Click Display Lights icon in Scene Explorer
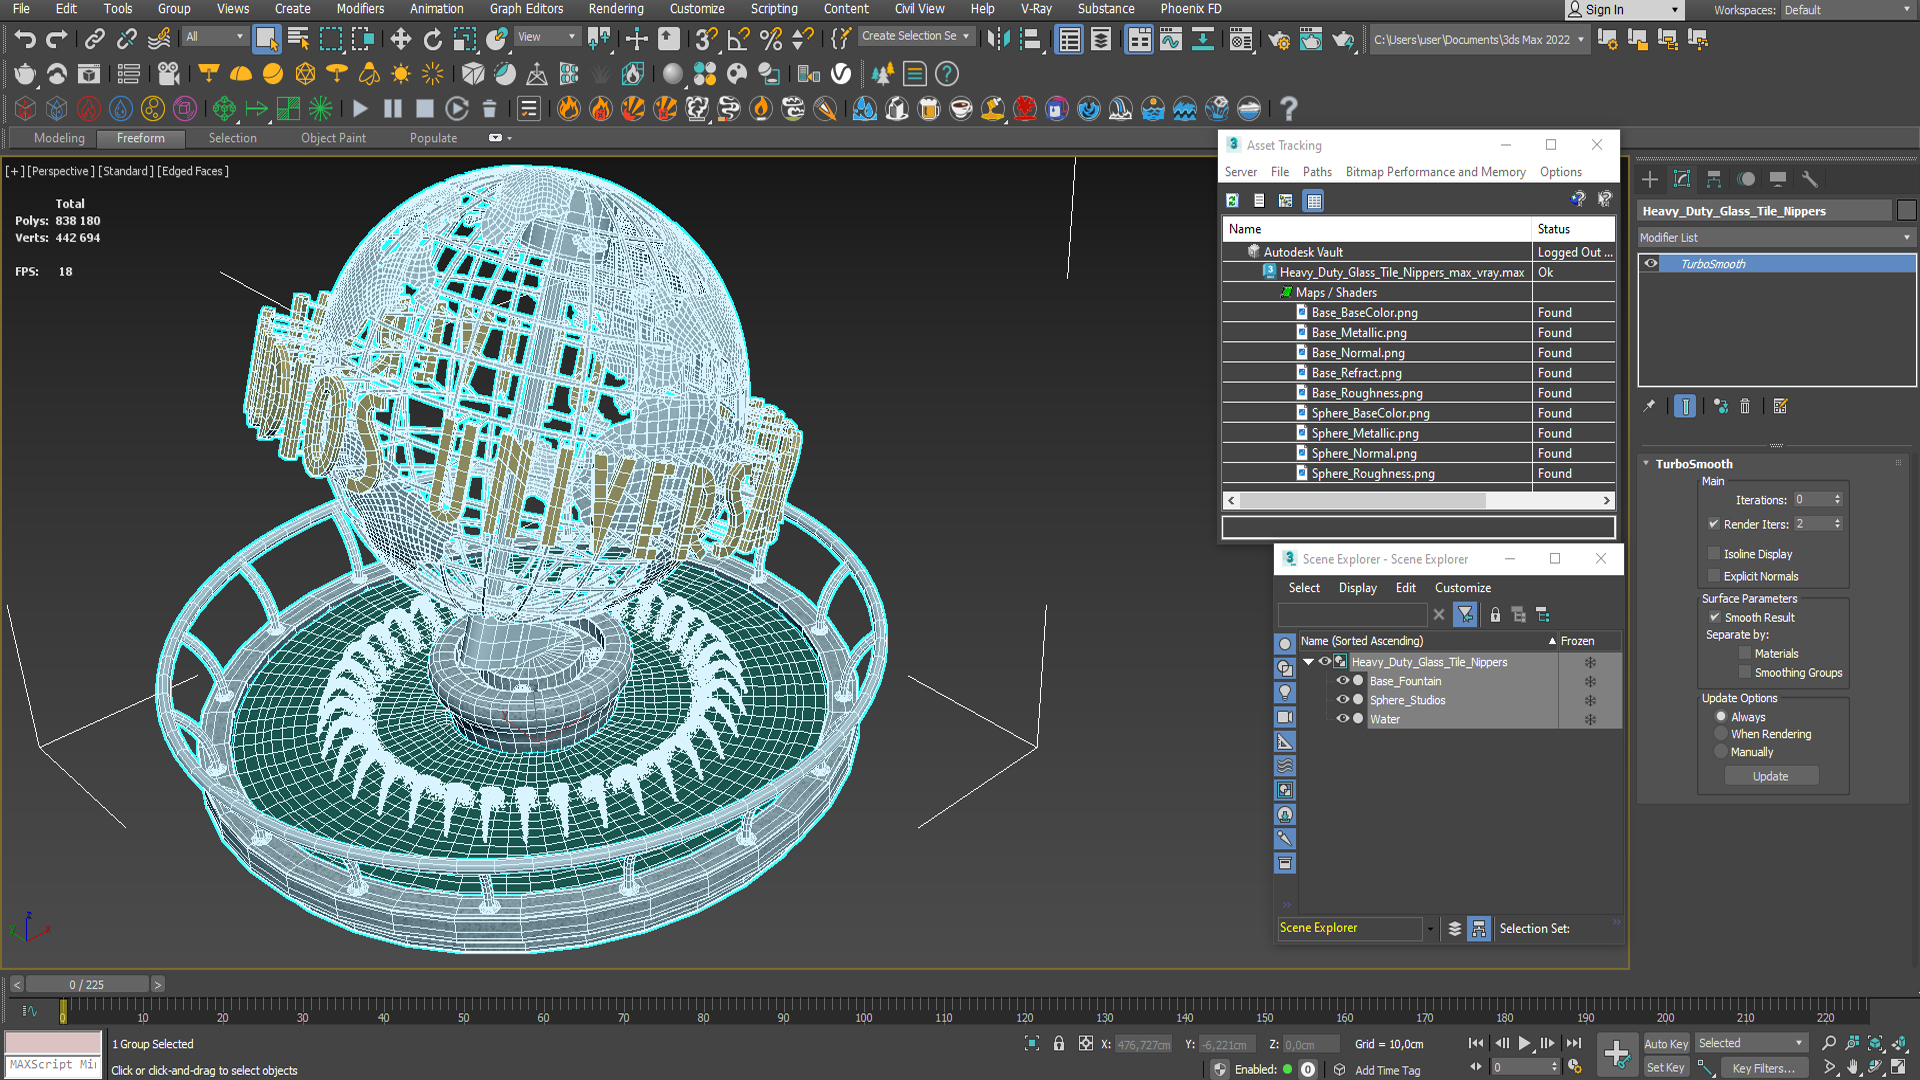Viewport: 1920px width, 1080px height. coord(1285,692)
